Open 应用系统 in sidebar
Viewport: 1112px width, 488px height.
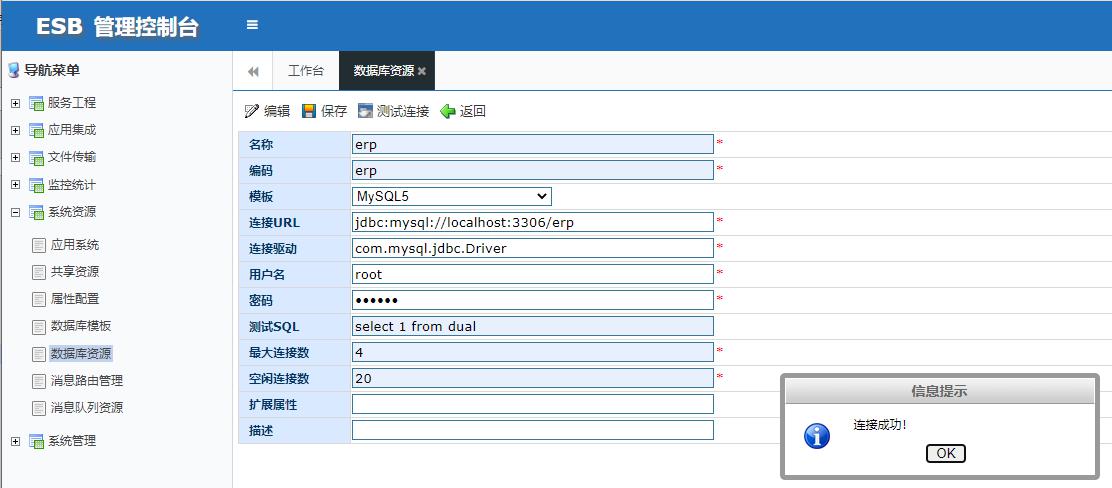click(x=75, y=245)
